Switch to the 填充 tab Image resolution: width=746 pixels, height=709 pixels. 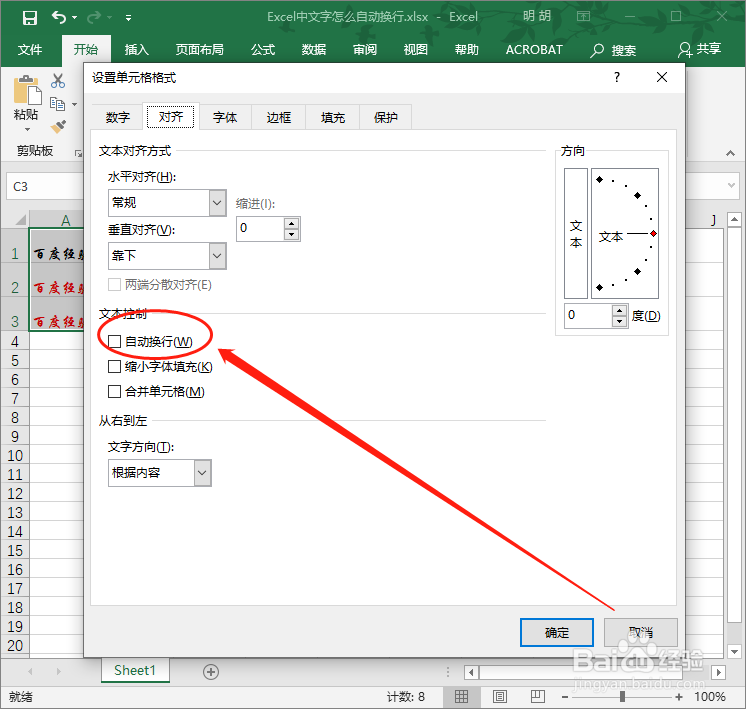click(x=333, y=117)
